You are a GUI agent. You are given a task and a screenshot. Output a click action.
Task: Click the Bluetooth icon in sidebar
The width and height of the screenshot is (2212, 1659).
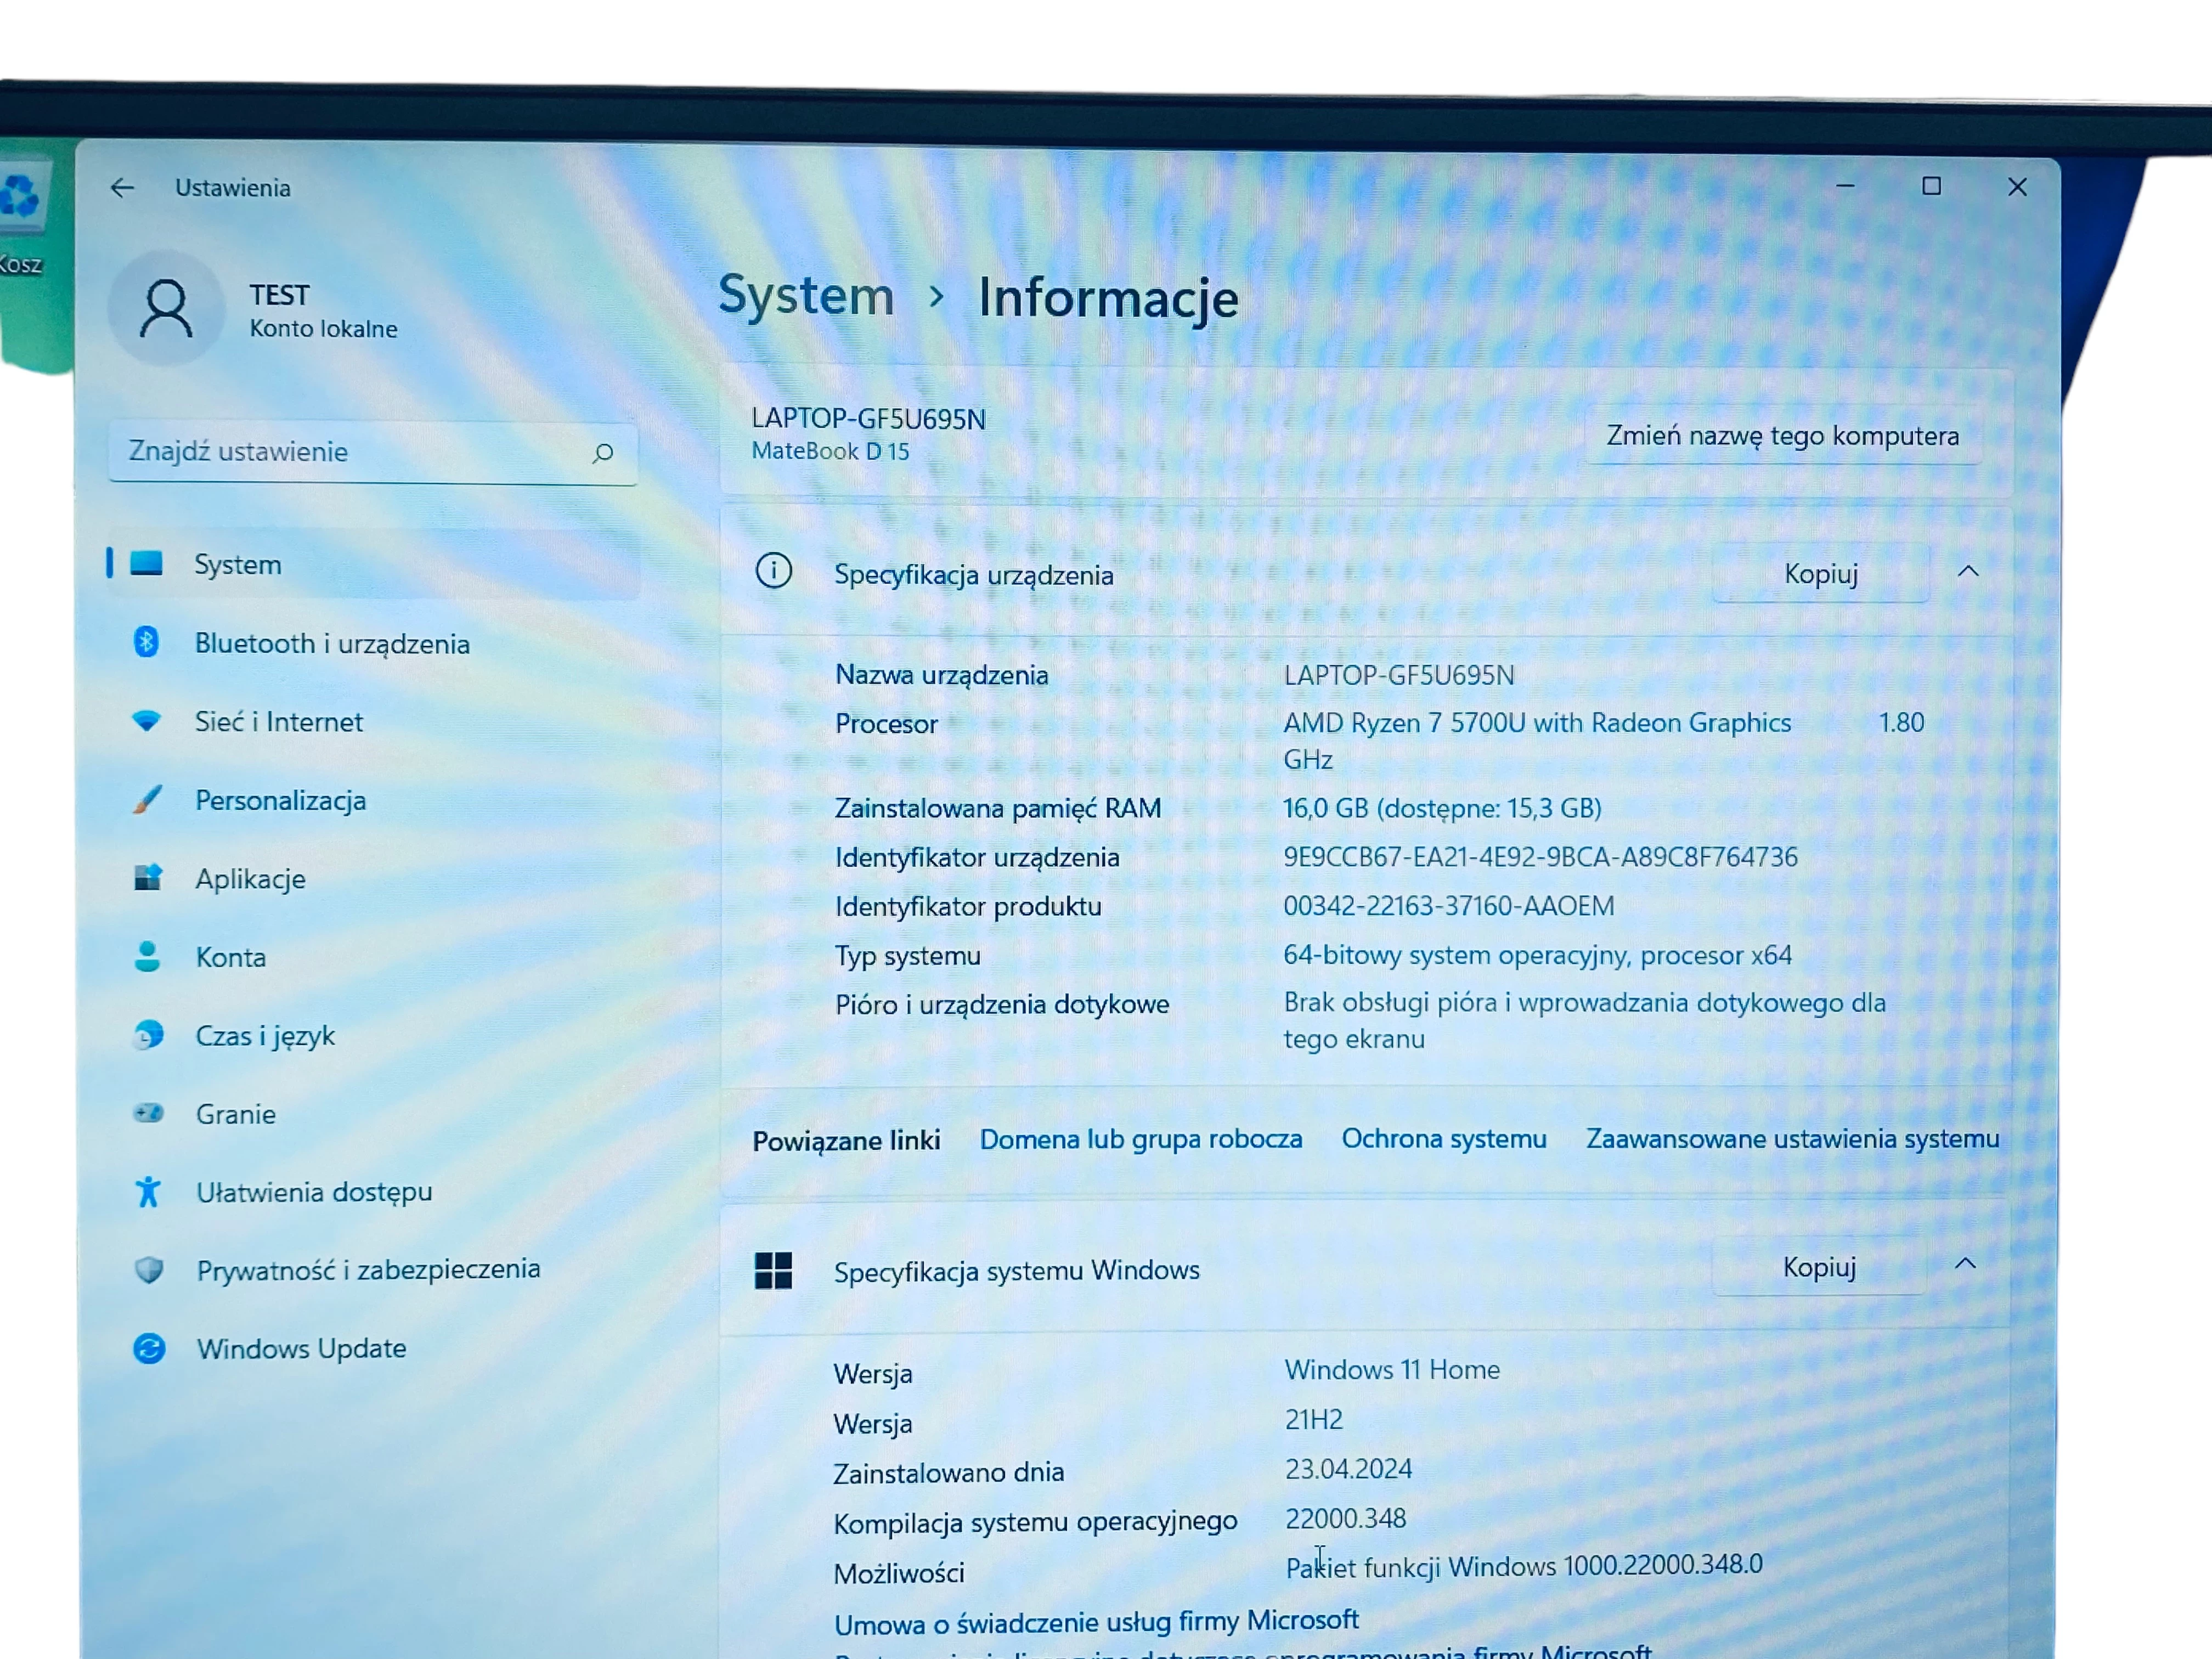click(146, 642)
